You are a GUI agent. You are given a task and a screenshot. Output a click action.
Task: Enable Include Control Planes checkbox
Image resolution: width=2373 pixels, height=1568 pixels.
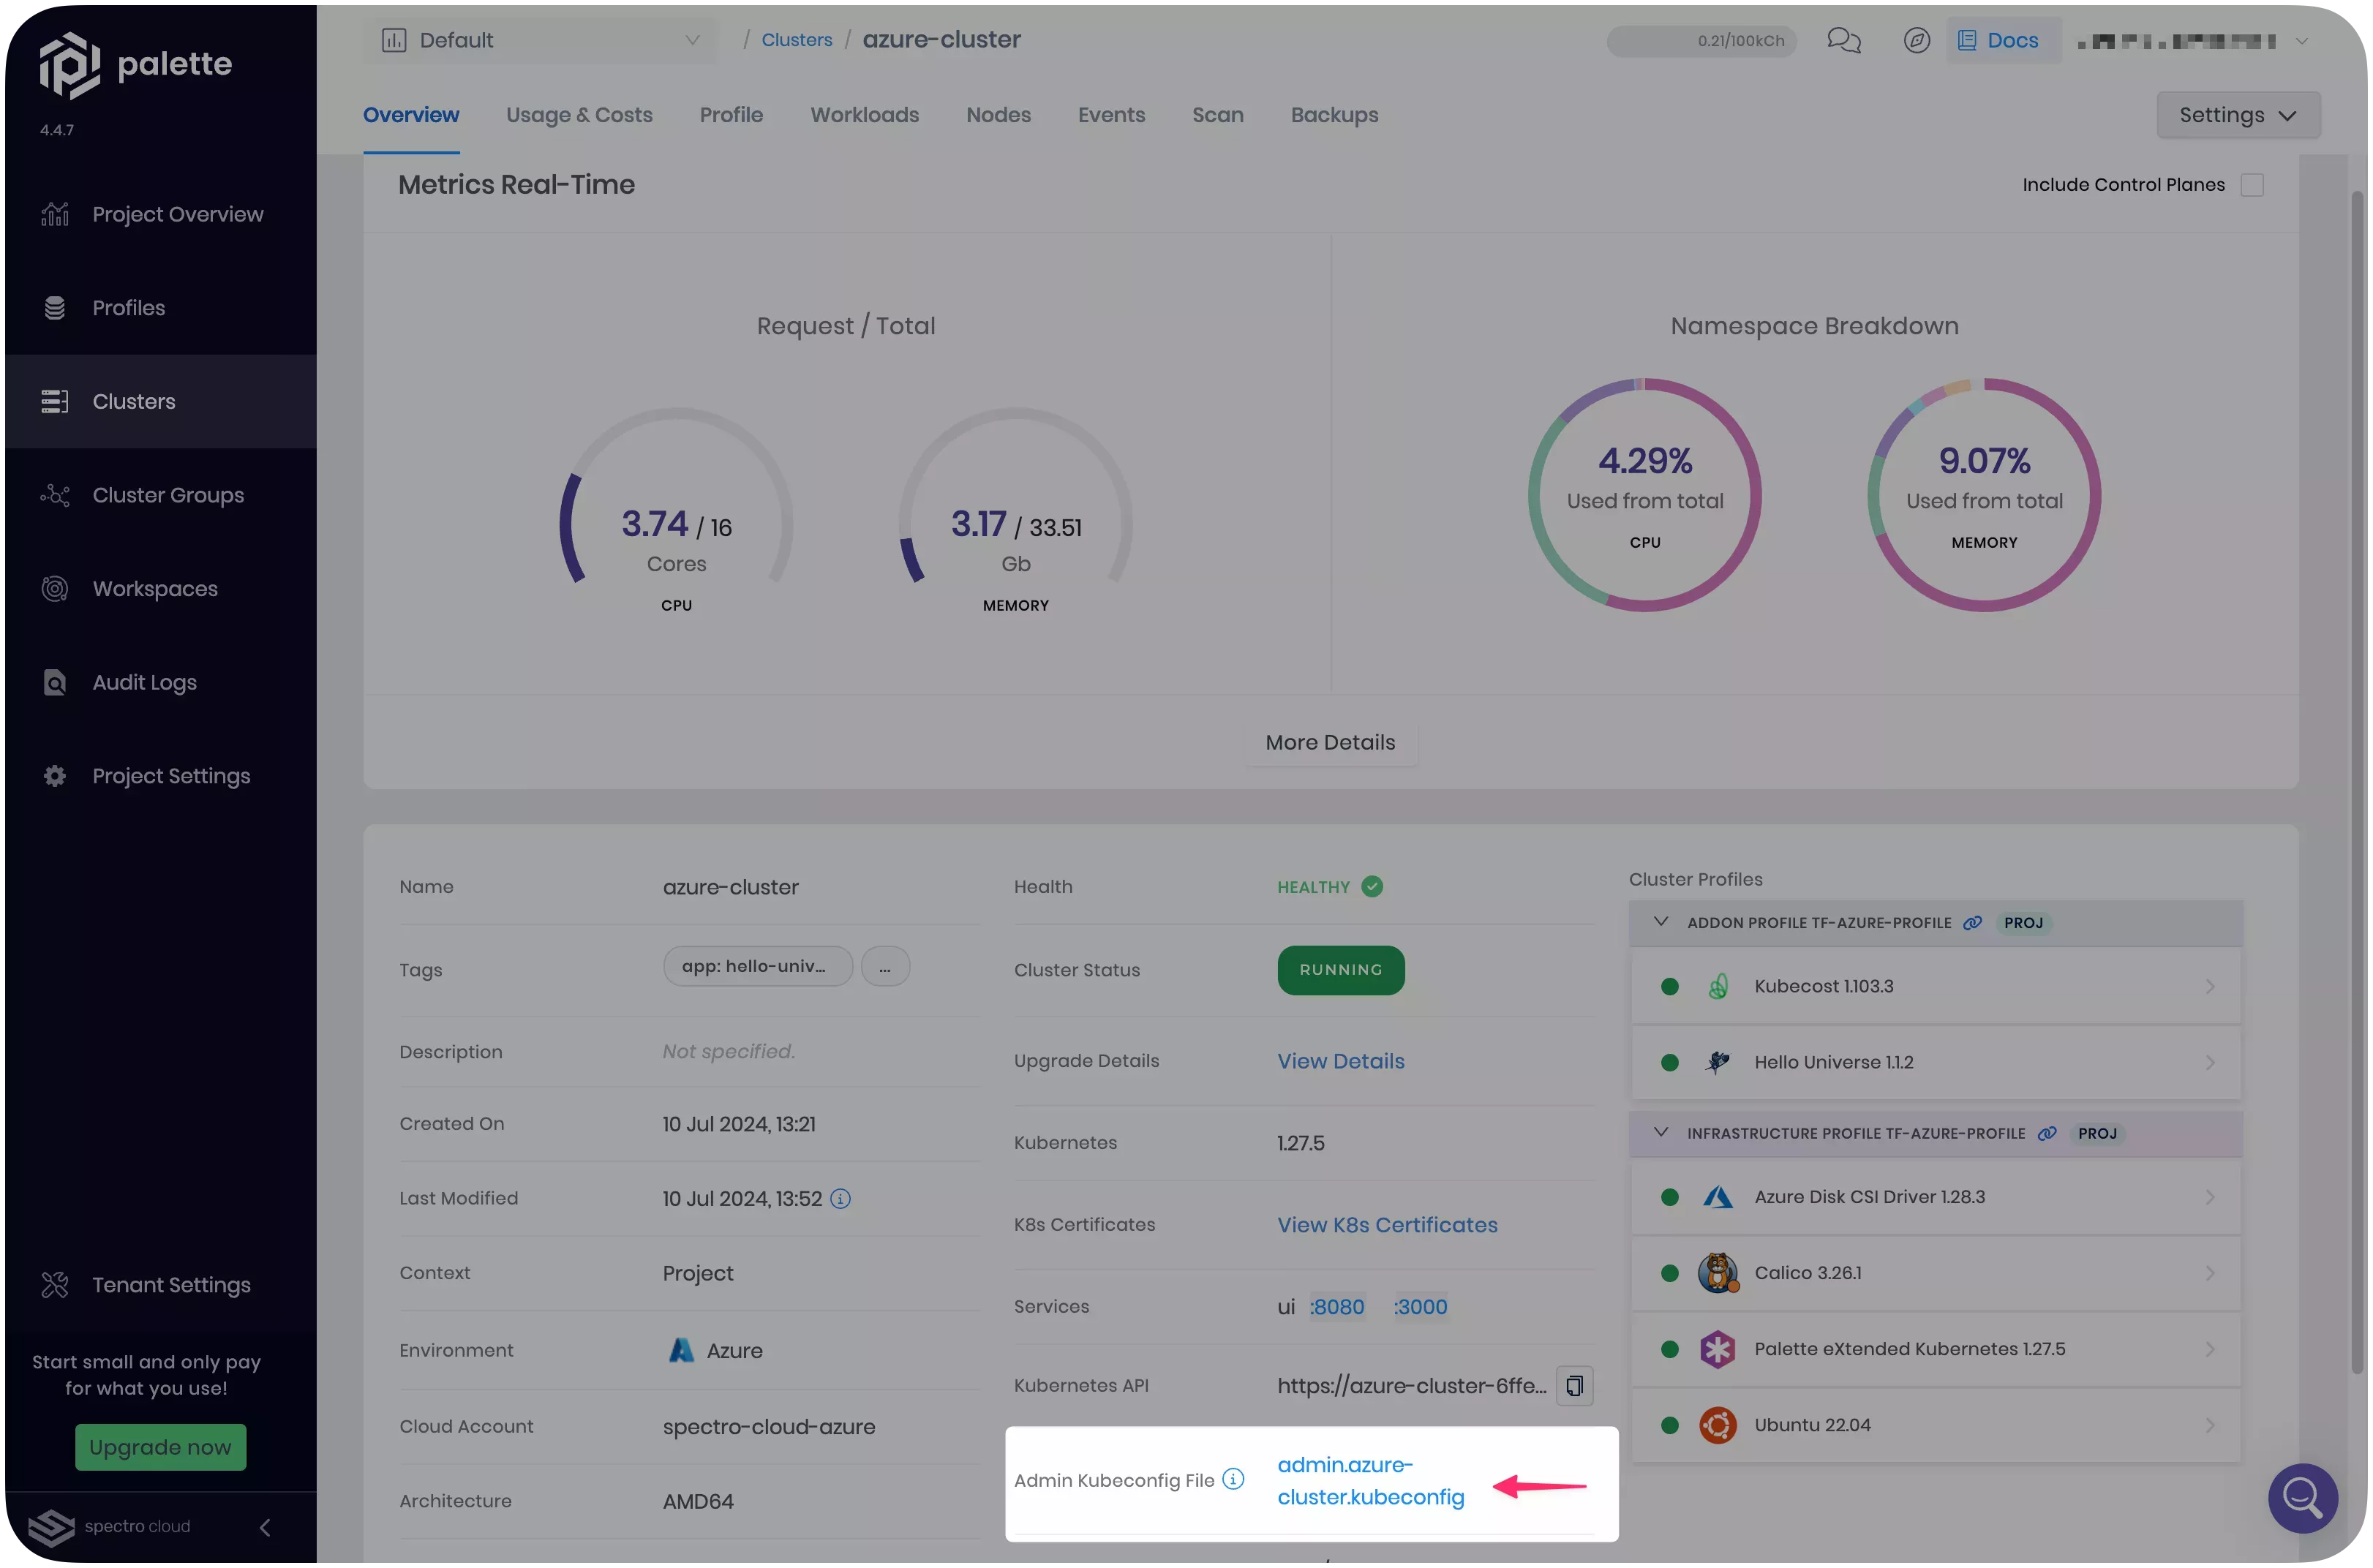click(2251, 185)
